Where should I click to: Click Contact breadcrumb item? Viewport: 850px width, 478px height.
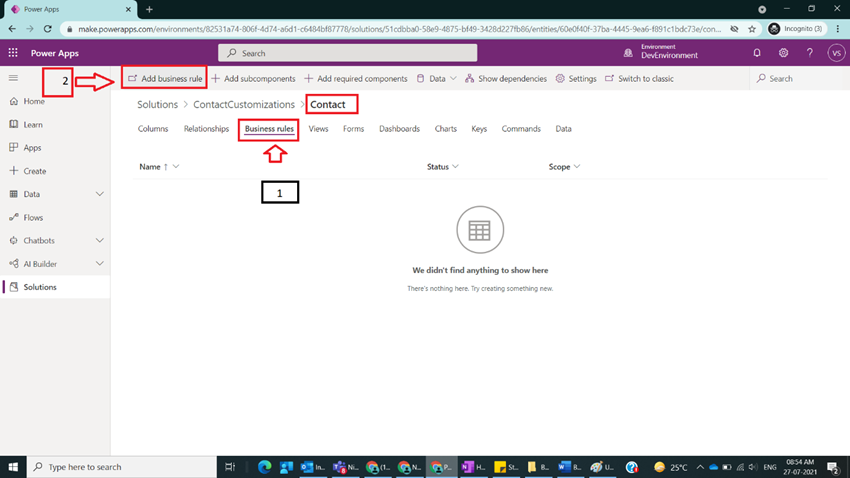tap(327, 105)
